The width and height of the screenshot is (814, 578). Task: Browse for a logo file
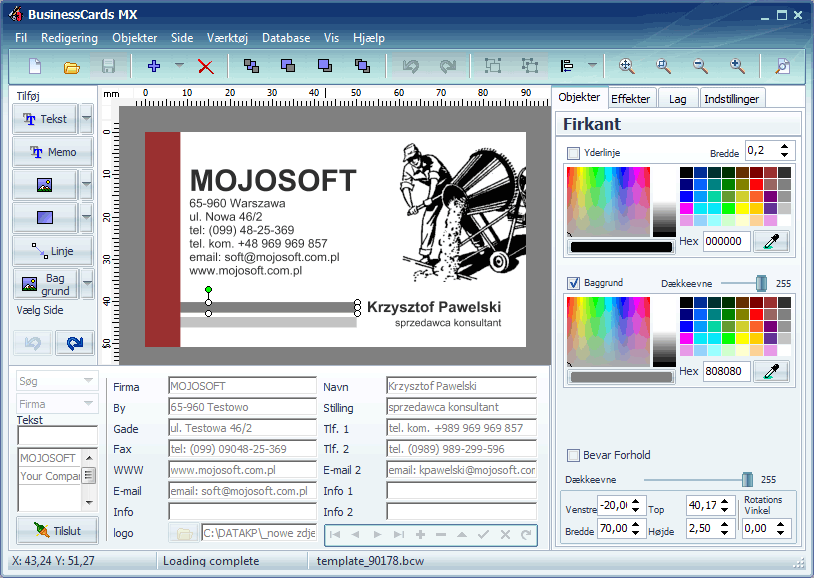pos(184,533)
